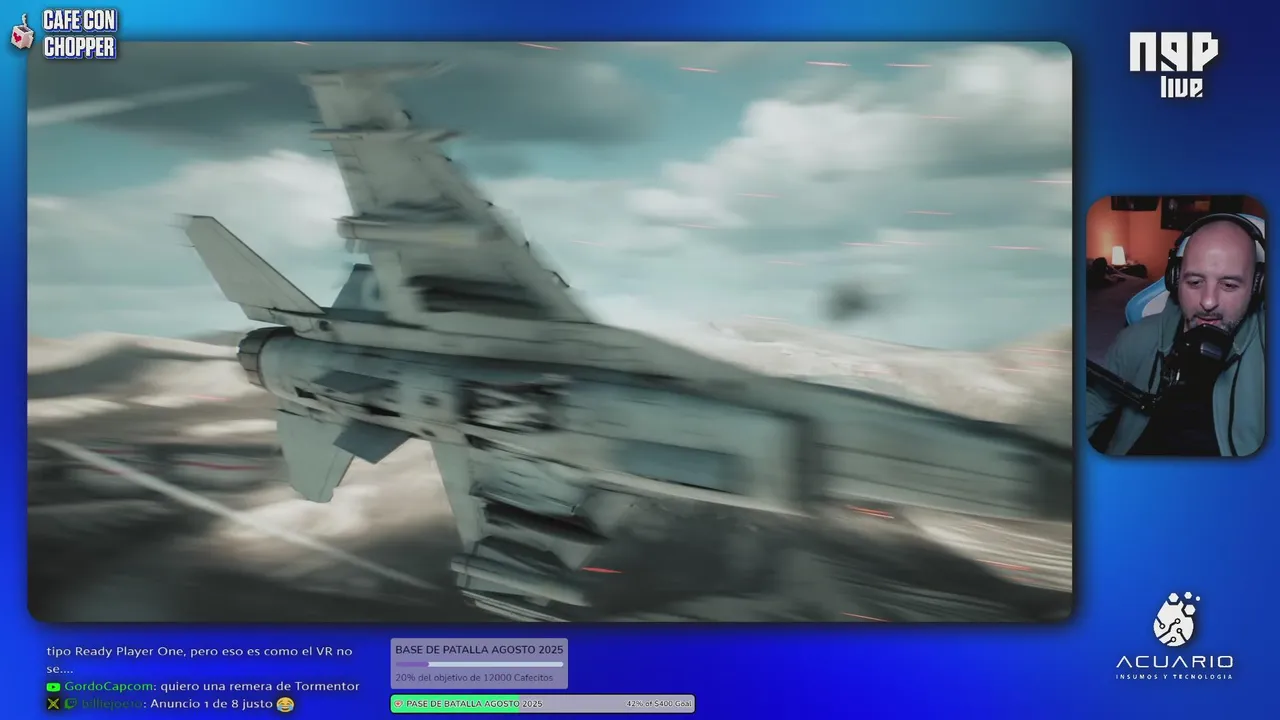Click the '42% of $400 Goal' label

coord(659,704)
